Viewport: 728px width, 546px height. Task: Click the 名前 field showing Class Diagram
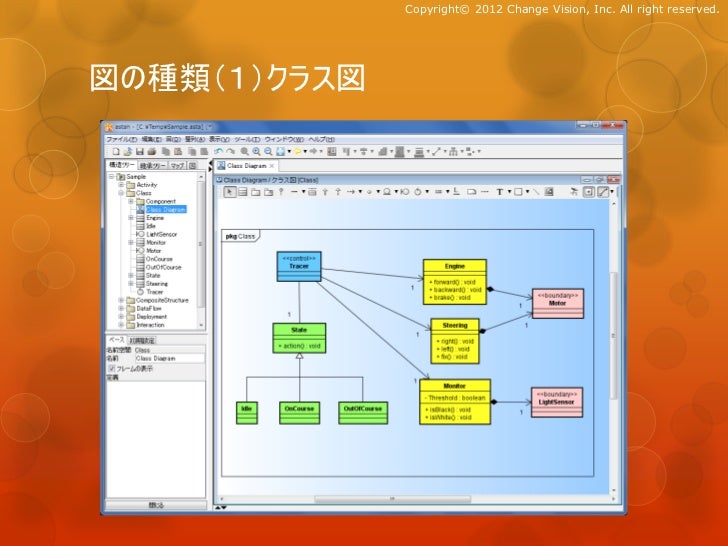[x=169, y=358]
